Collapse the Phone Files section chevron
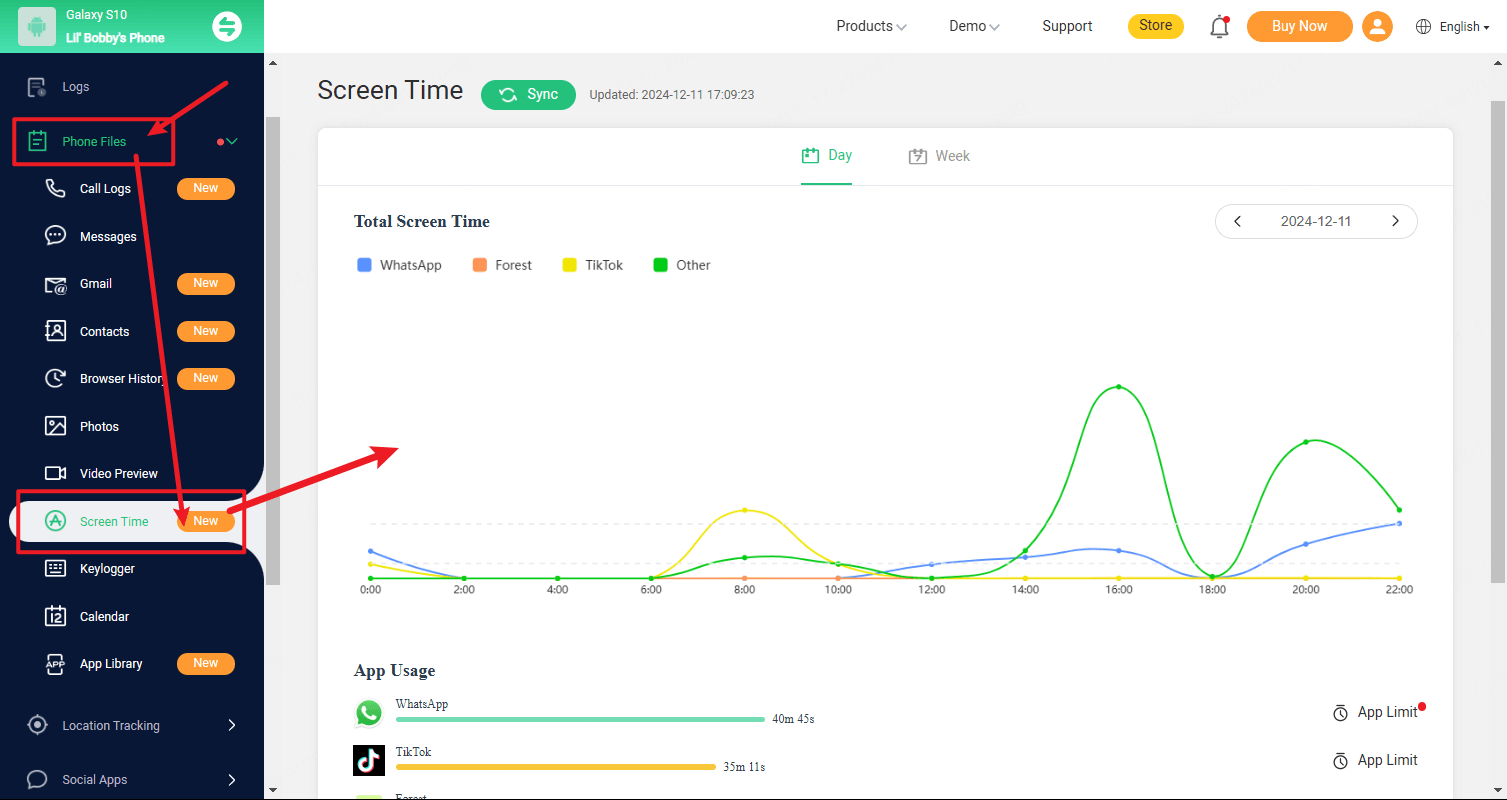The width and height of the screenshot is (1507, 800). pyautogui.click(x=232, y=142)
